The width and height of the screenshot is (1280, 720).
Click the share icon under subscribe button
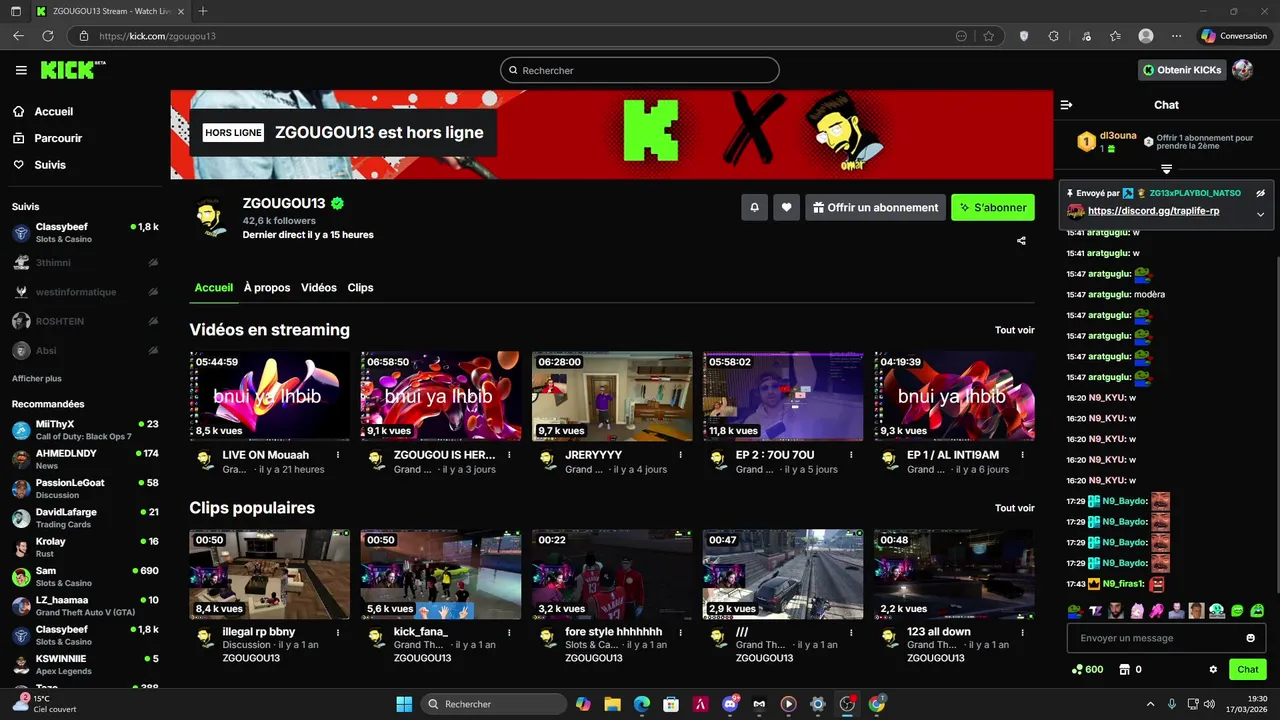click(x=1021, y=241)
